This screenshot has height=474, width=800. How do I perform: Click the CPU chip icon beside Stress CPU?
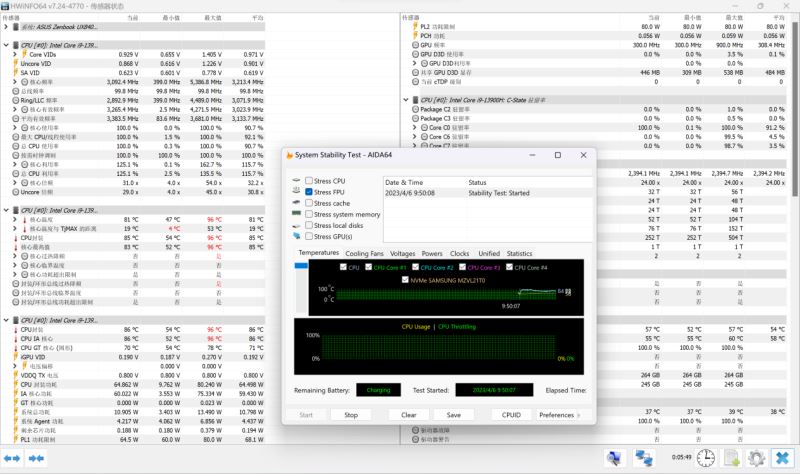[x=296, y=181]
